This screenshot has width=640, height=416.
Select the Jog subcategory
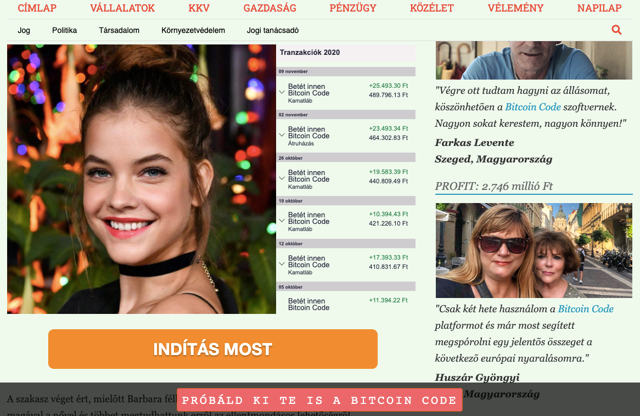[24, 30]
